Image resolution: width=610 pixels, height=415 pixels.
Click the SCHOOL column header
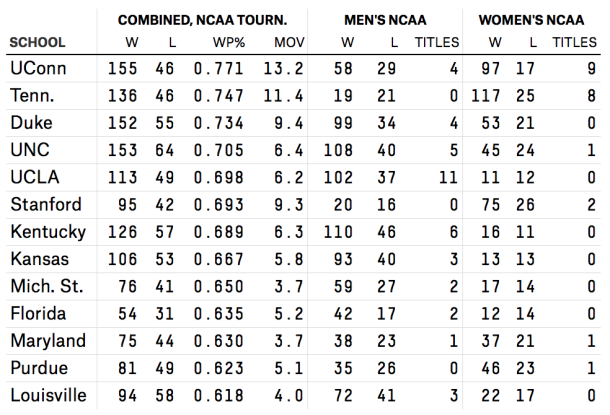[37, 43]
